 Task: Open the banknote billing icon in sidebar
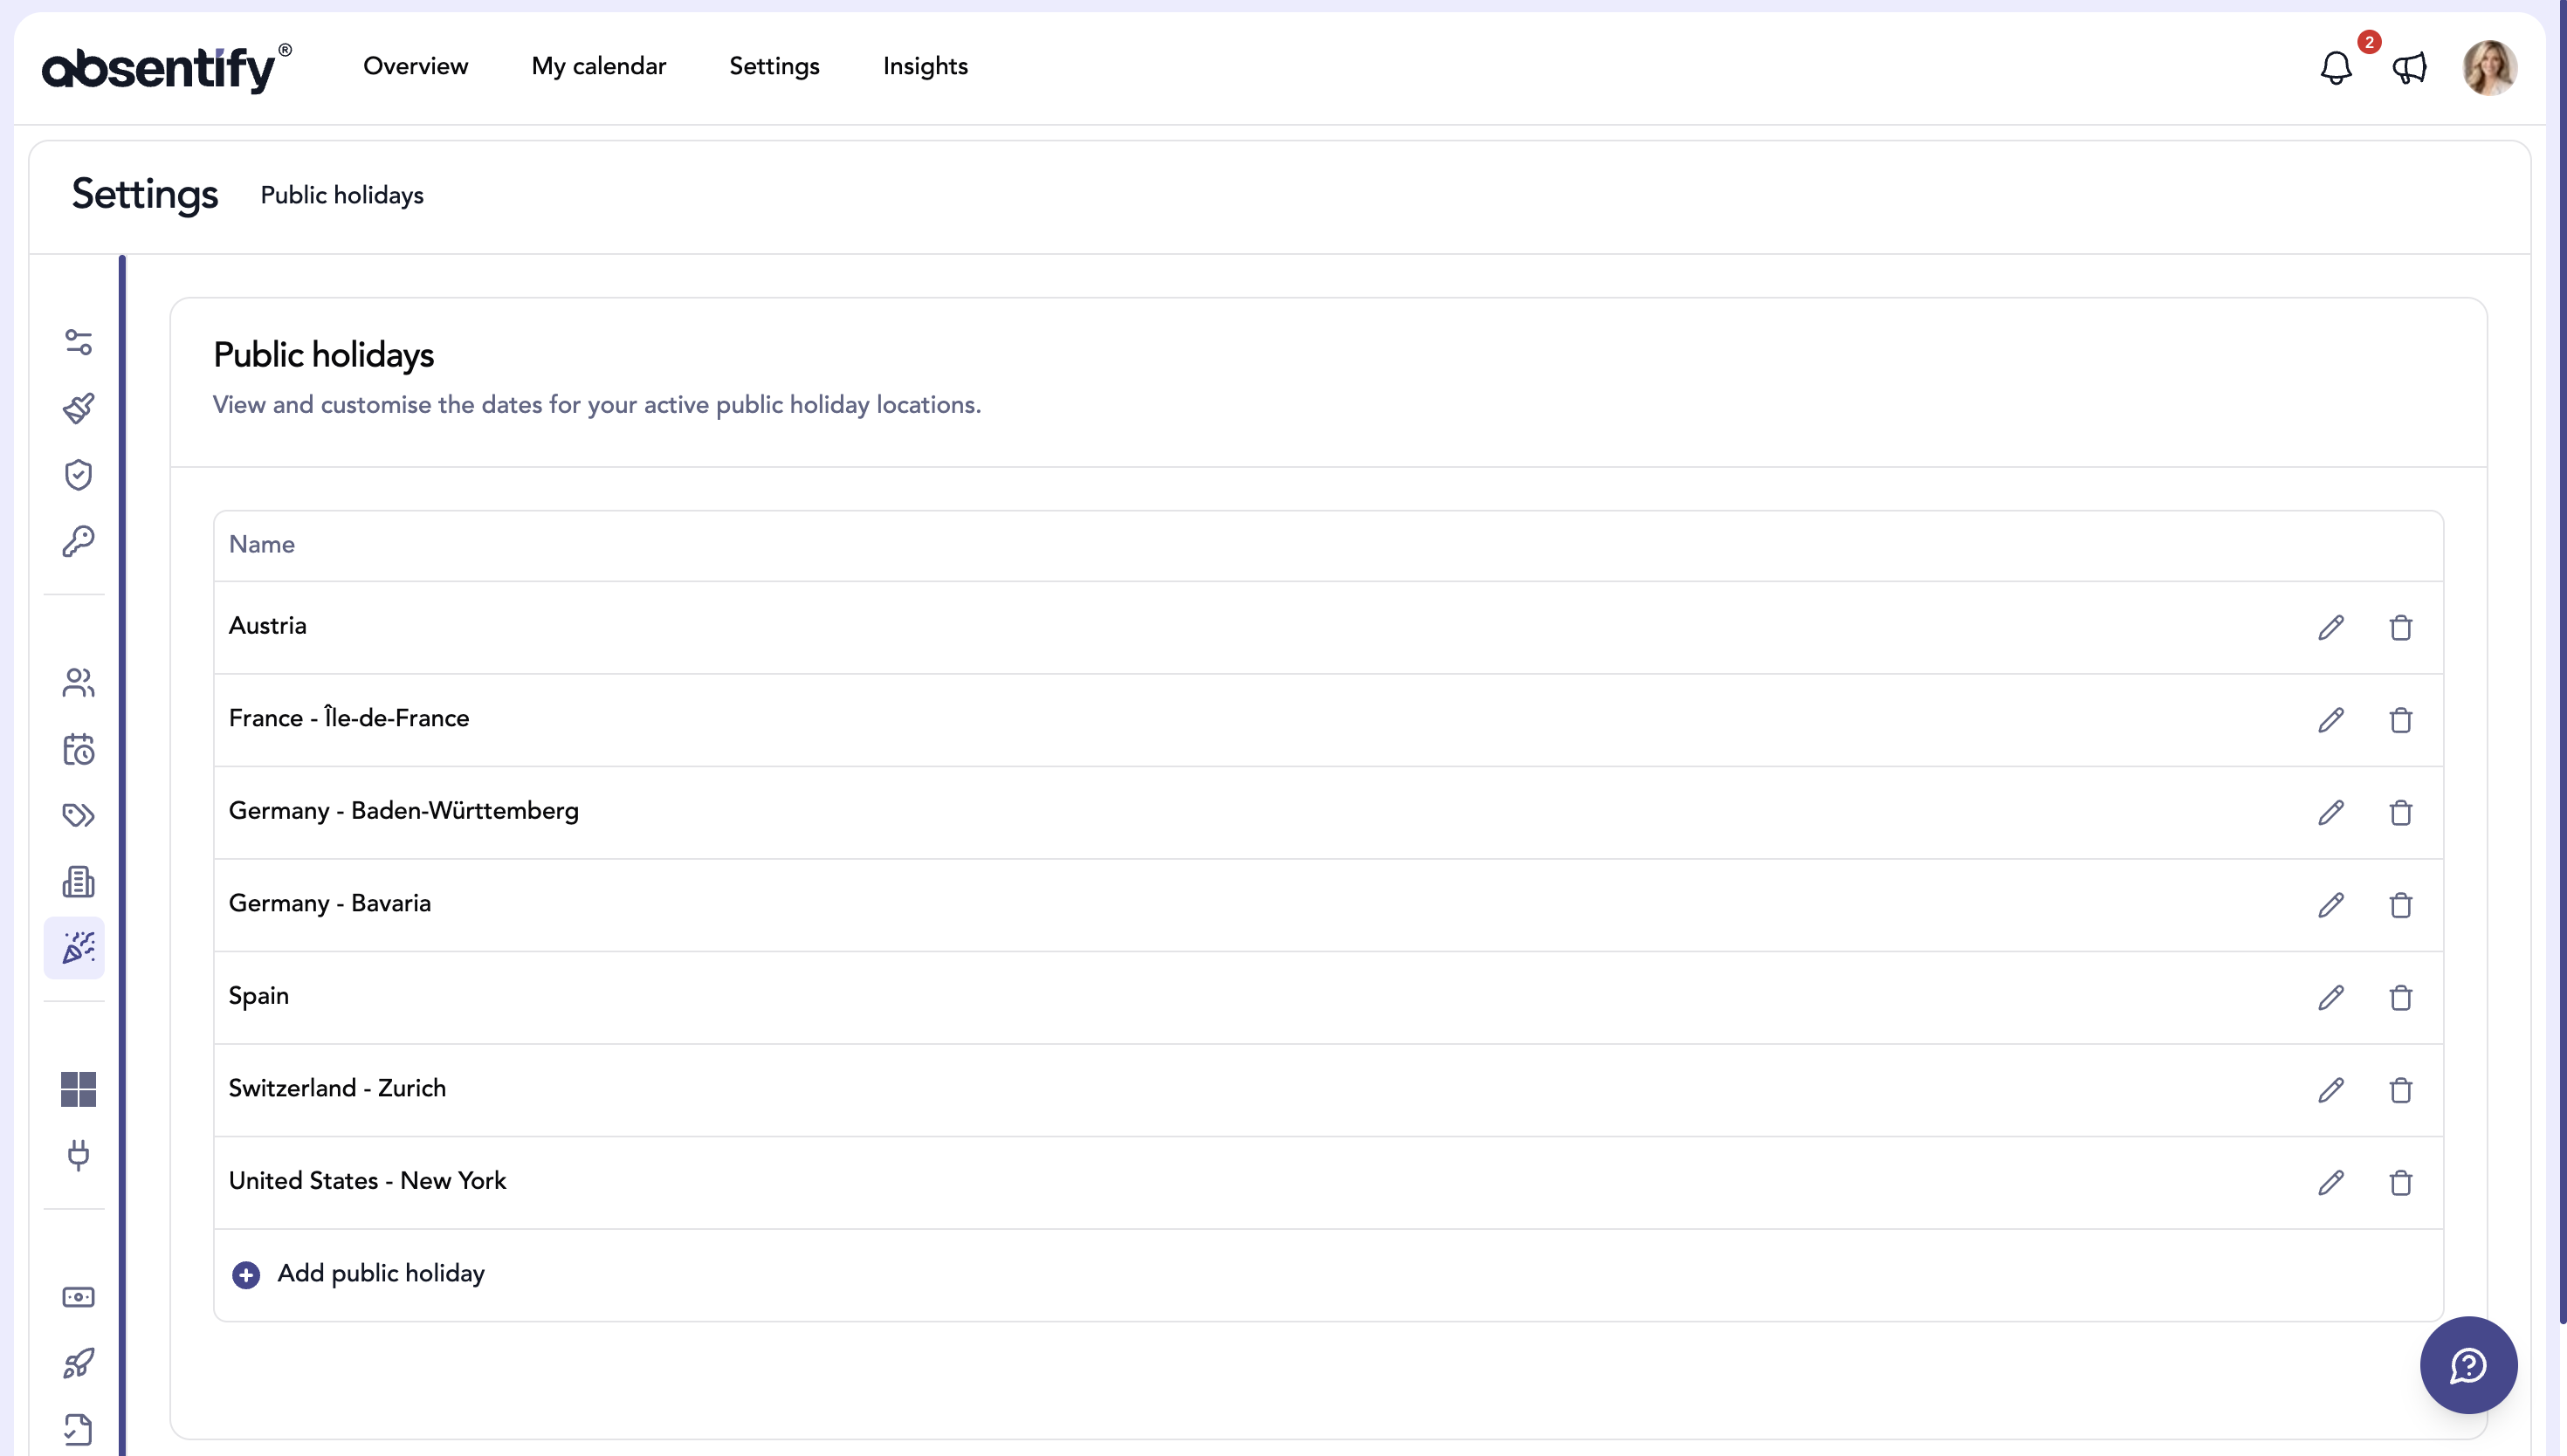78,1297
